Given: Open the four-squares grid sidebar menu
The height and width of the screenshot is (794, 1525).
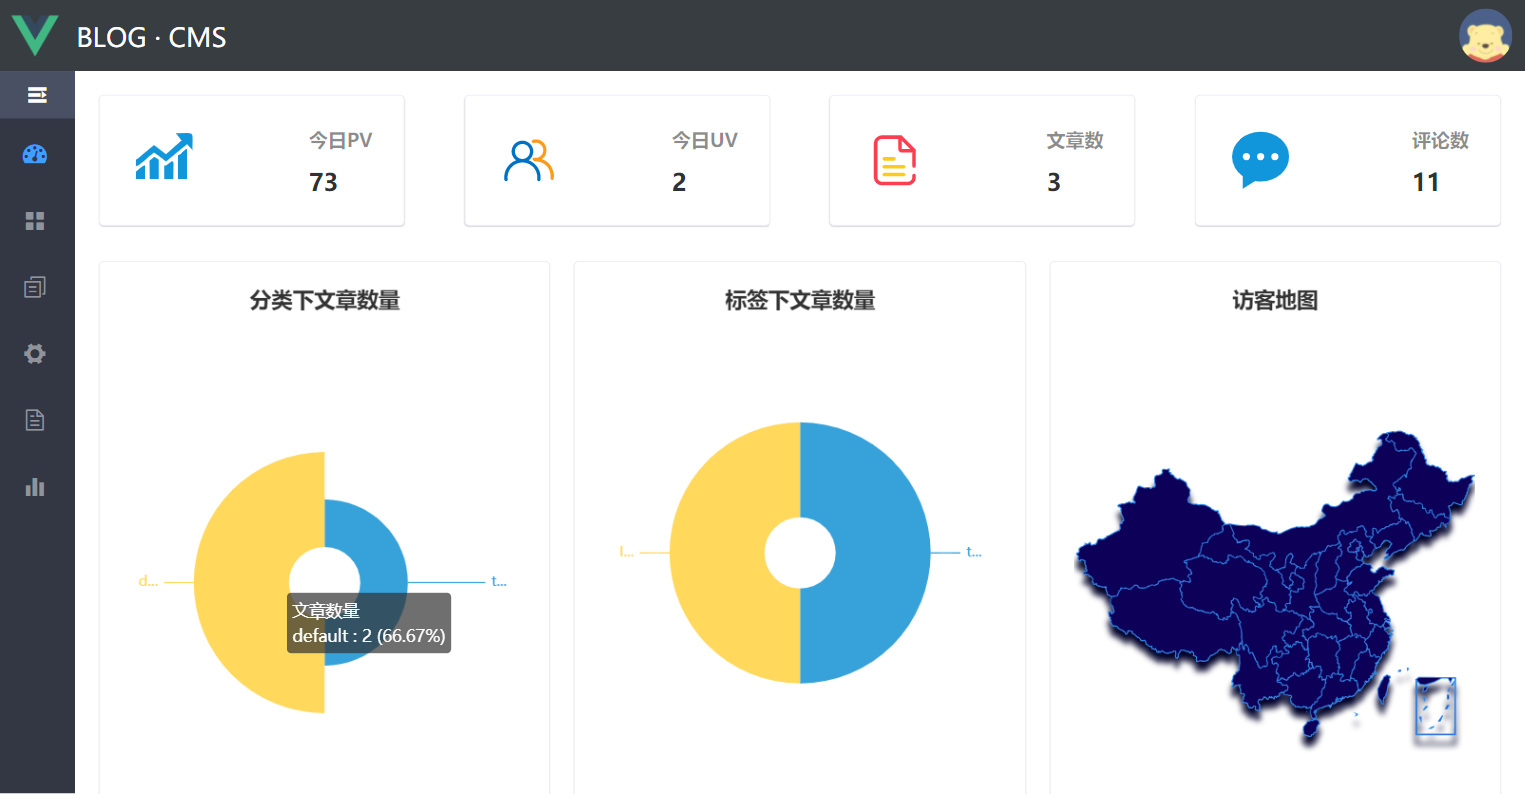Looking at the screenshot, I should (35, 221).
